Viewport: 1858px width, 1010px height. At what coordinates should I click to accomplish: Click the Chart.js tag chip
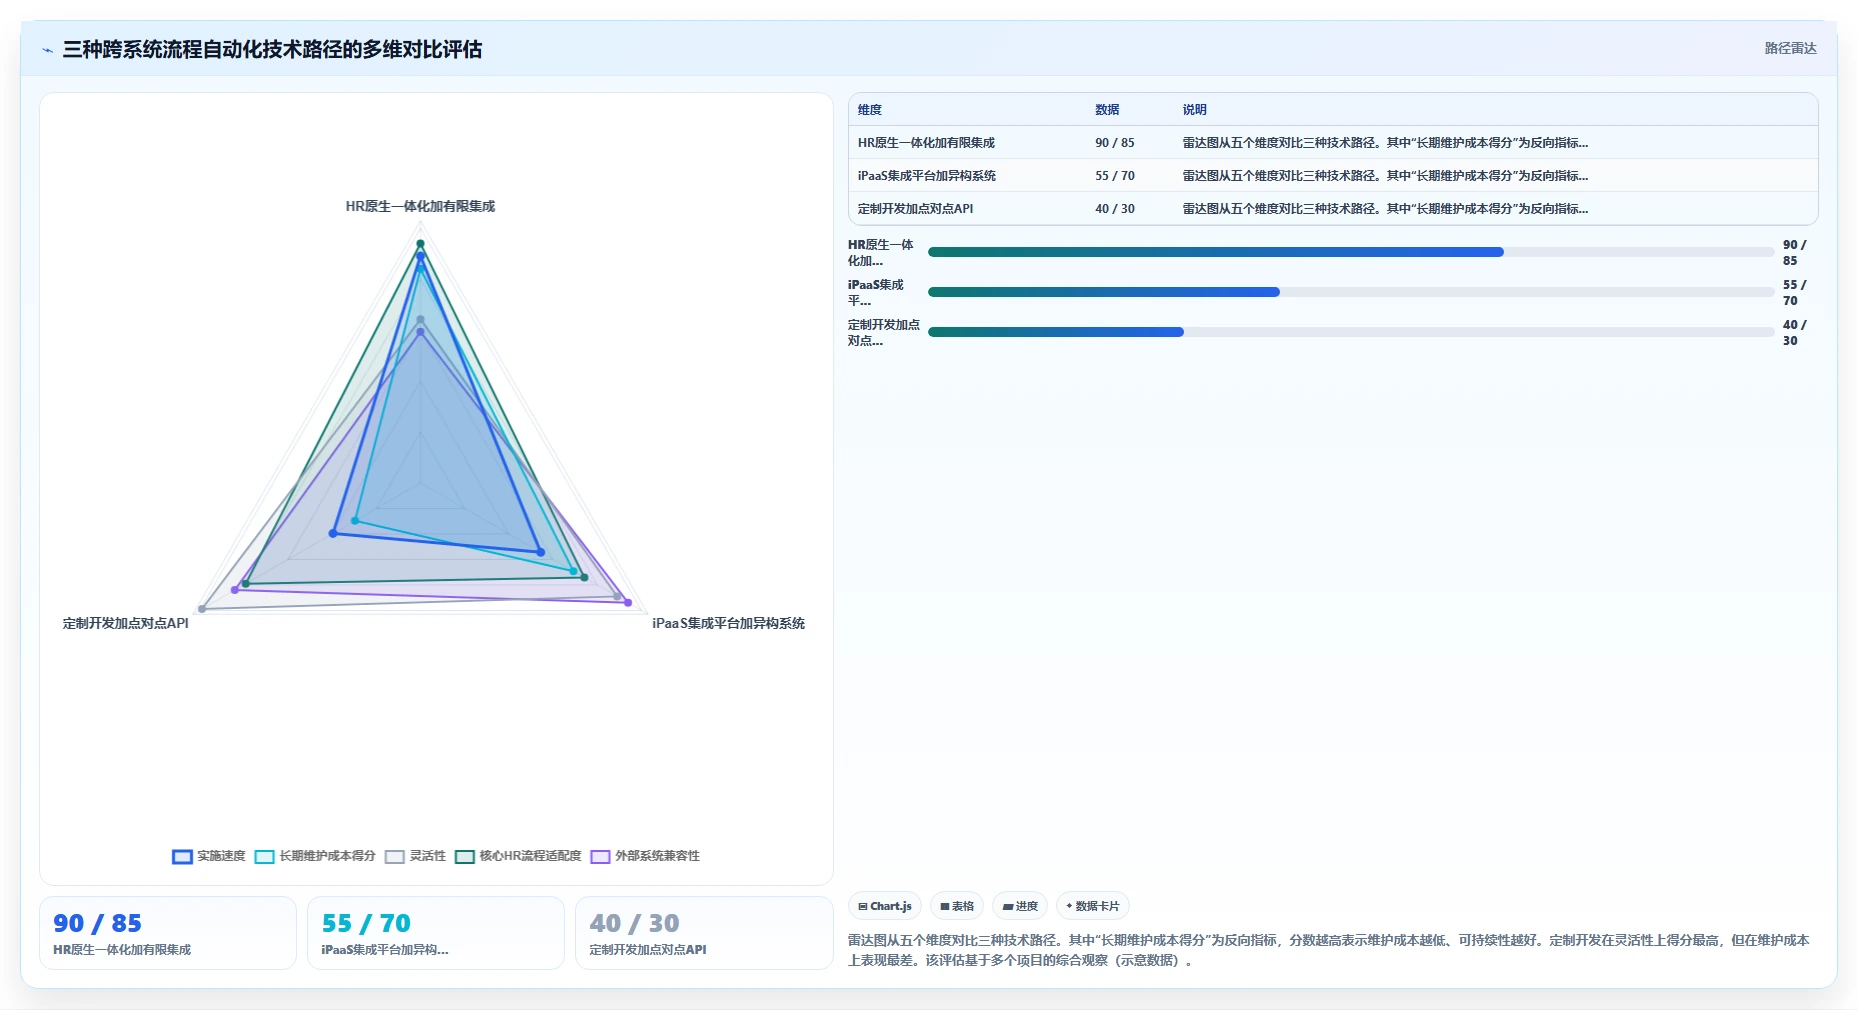885,906
